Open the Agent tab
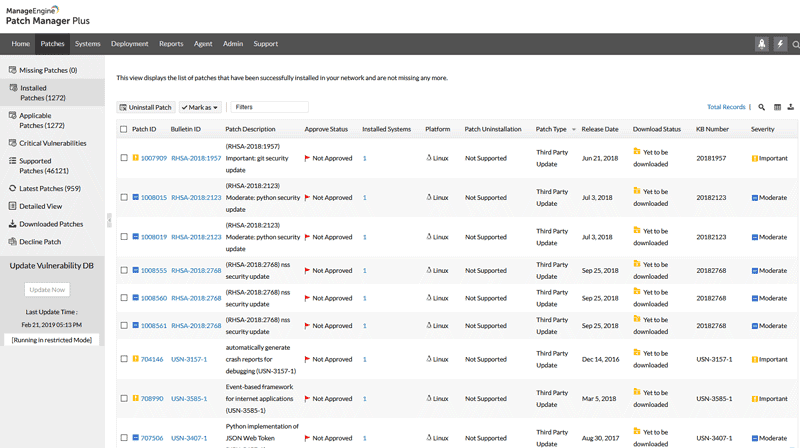 (203, 44)
